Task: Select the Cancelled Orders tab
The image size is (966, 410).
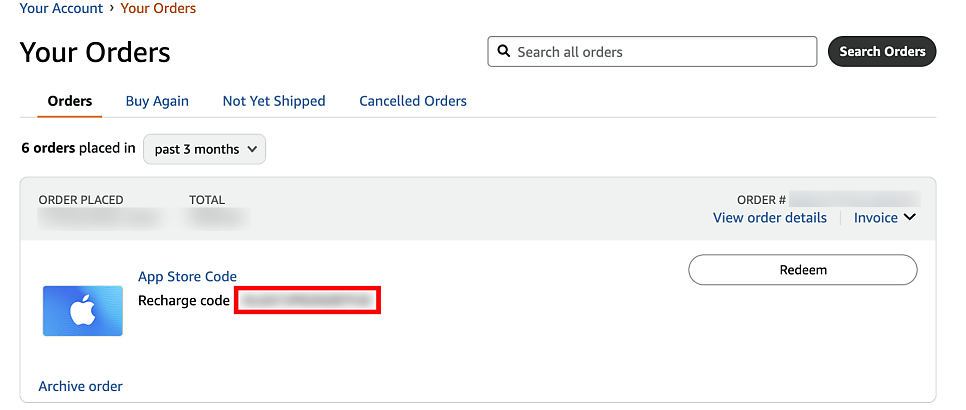Action: coord(413,101)
